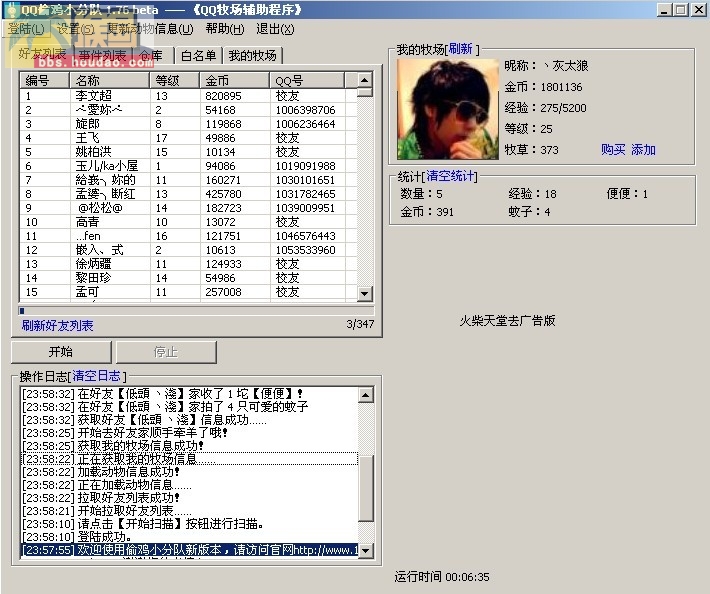Click the log scroll-down arrow
This screenshot has height=594, width=710.
pyautogui.click(x=365, y=551)
